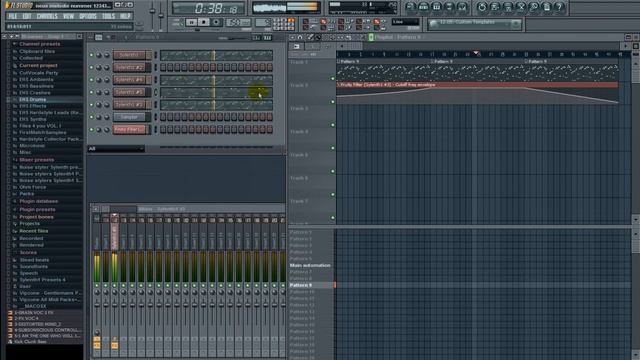Open the Sampler channel button
The image size is (640, 360).
click(129, 118)
